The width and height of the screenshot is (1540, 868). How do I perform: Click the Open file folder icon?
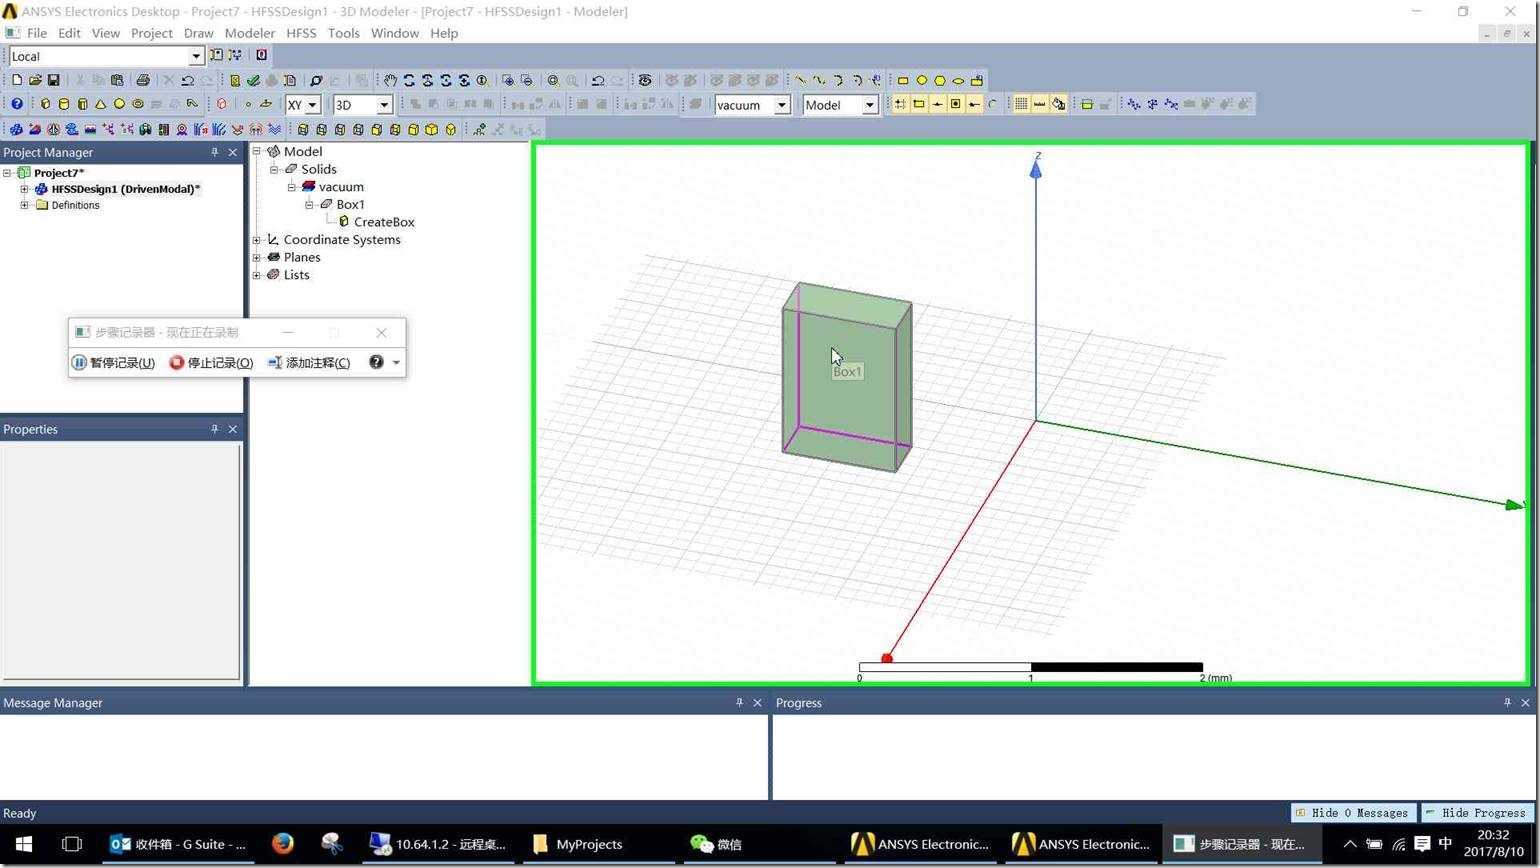pos(35,80)
